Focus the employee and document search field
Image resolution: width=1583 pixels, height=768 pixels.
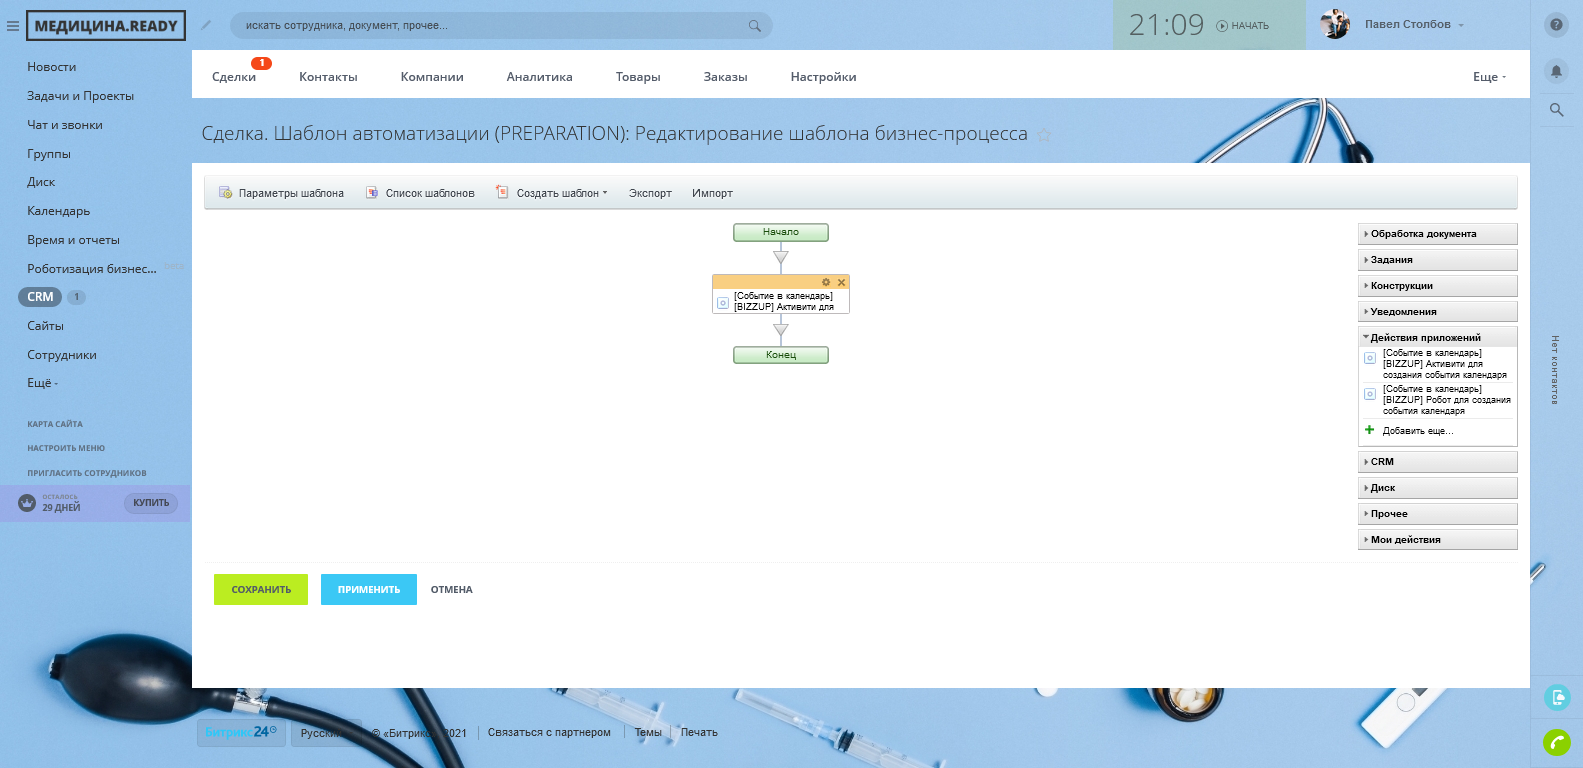490,26
